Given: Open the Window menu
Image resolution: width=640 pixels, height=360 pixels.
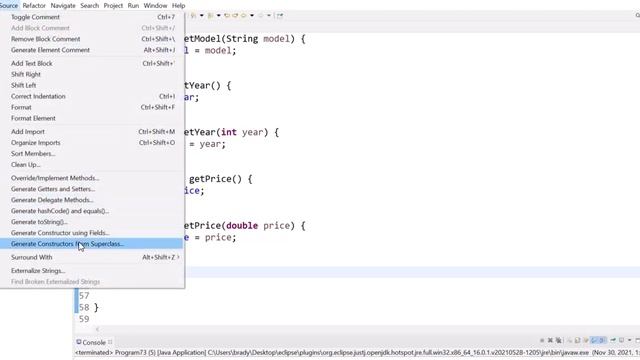Looking at the screenshot, I should coord(155,6).
